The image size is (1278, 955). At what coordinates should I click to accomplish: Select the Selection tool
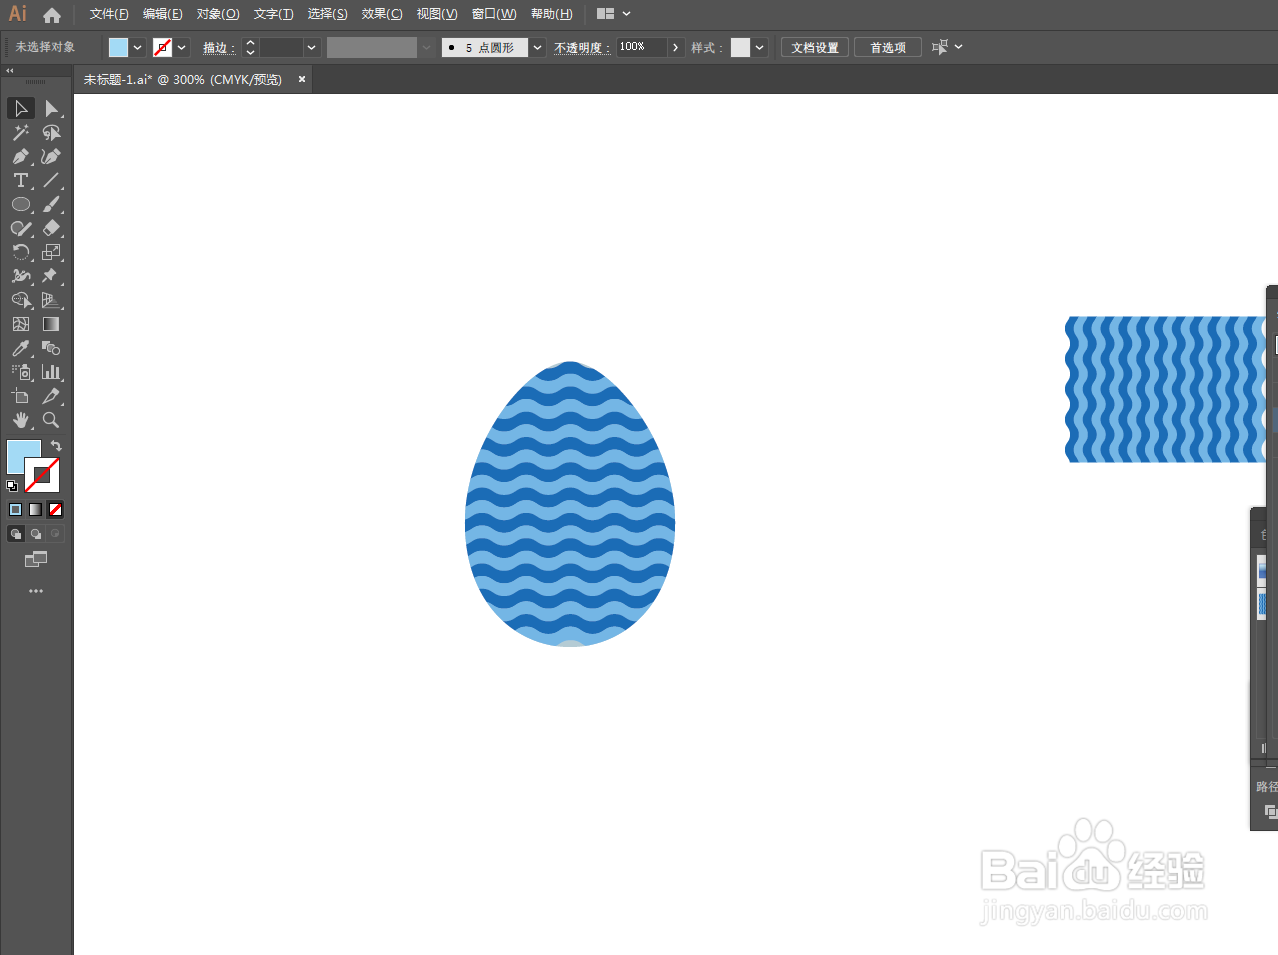21,108
